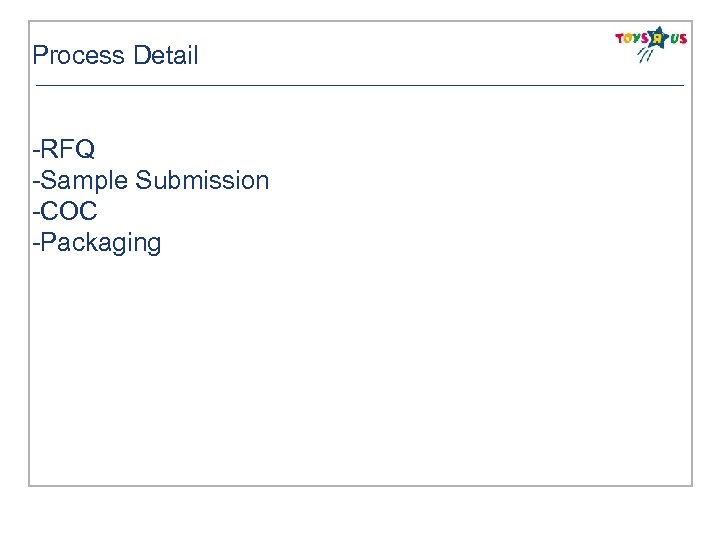Screen dimensions: 720x540
Task: Click the -Packaging bullet line
Action: coord(97,243)
